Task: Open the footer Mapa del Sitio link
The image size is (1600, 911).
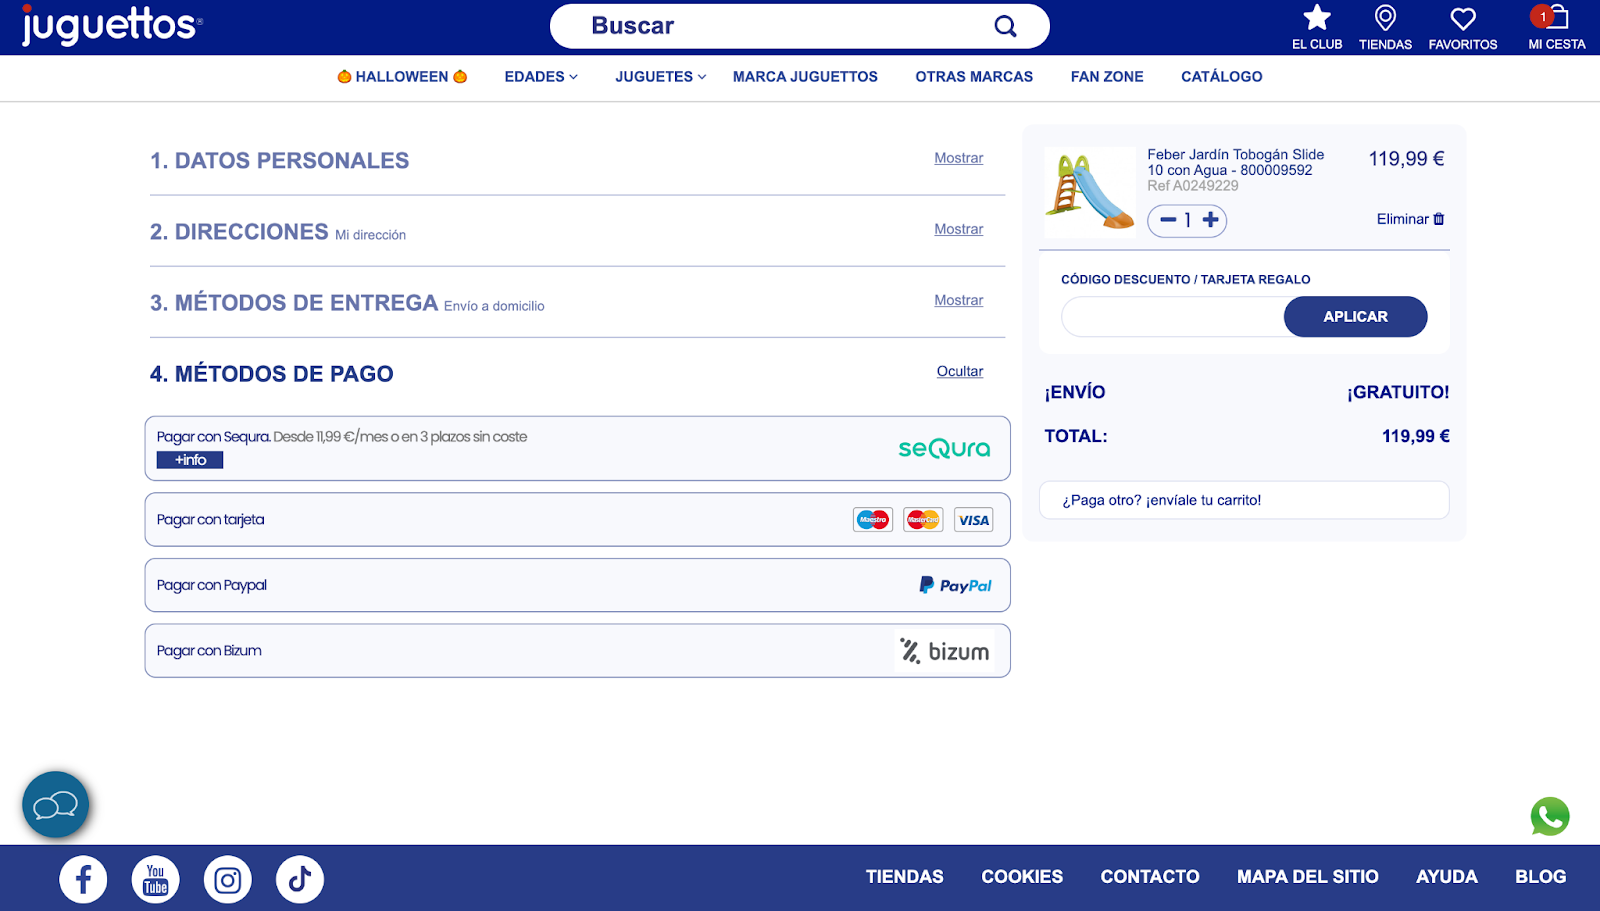Action: pyautogui.click(x=1308, y=877)
